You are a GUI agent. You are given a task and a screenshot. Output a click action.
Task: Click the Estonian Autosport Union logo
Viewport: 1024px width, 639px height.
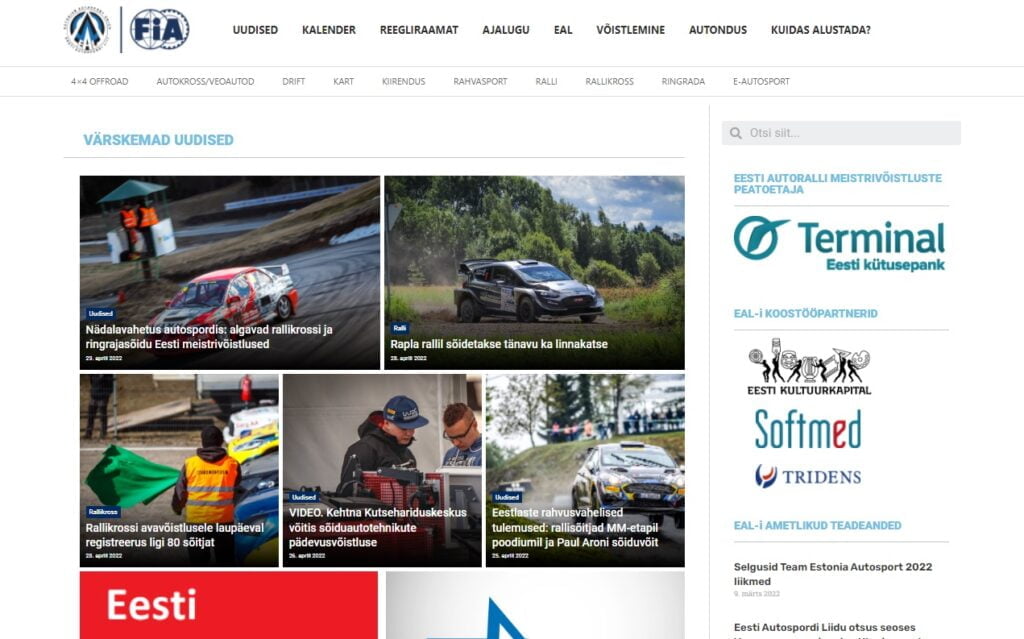(88, 30)
